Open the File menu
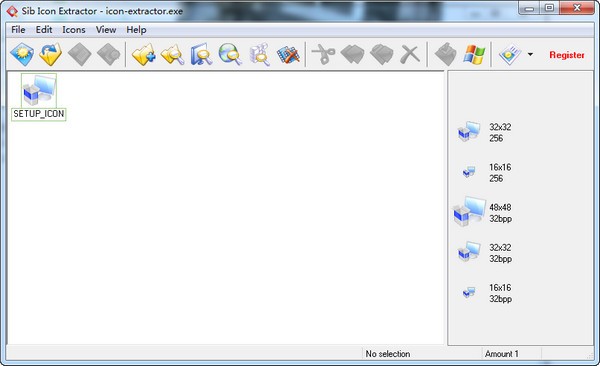 tap(18, 30)
